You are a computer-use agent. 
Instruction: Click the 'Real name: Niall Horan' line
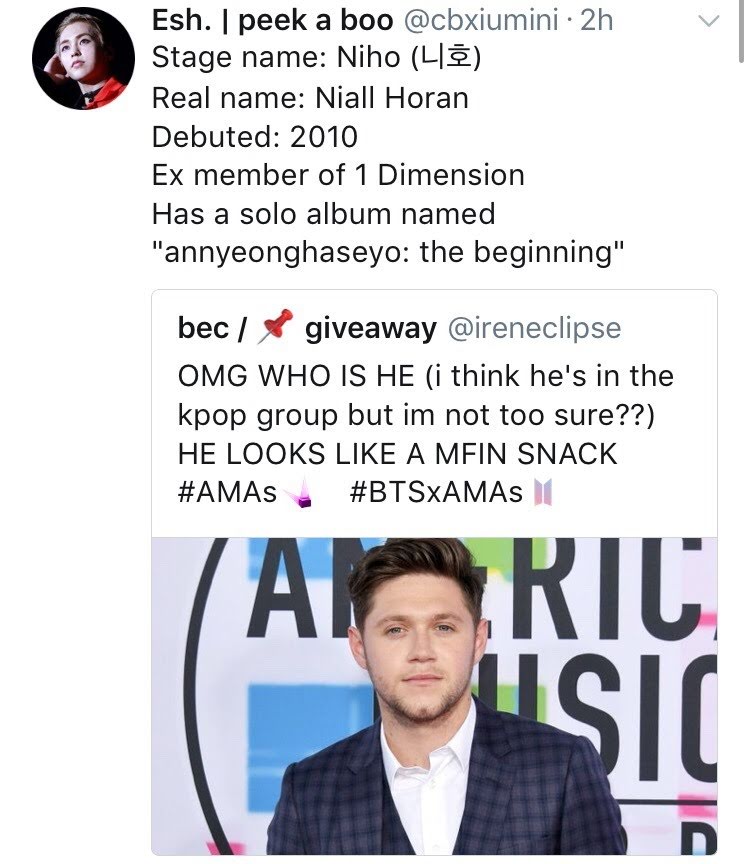pos(310,98)
